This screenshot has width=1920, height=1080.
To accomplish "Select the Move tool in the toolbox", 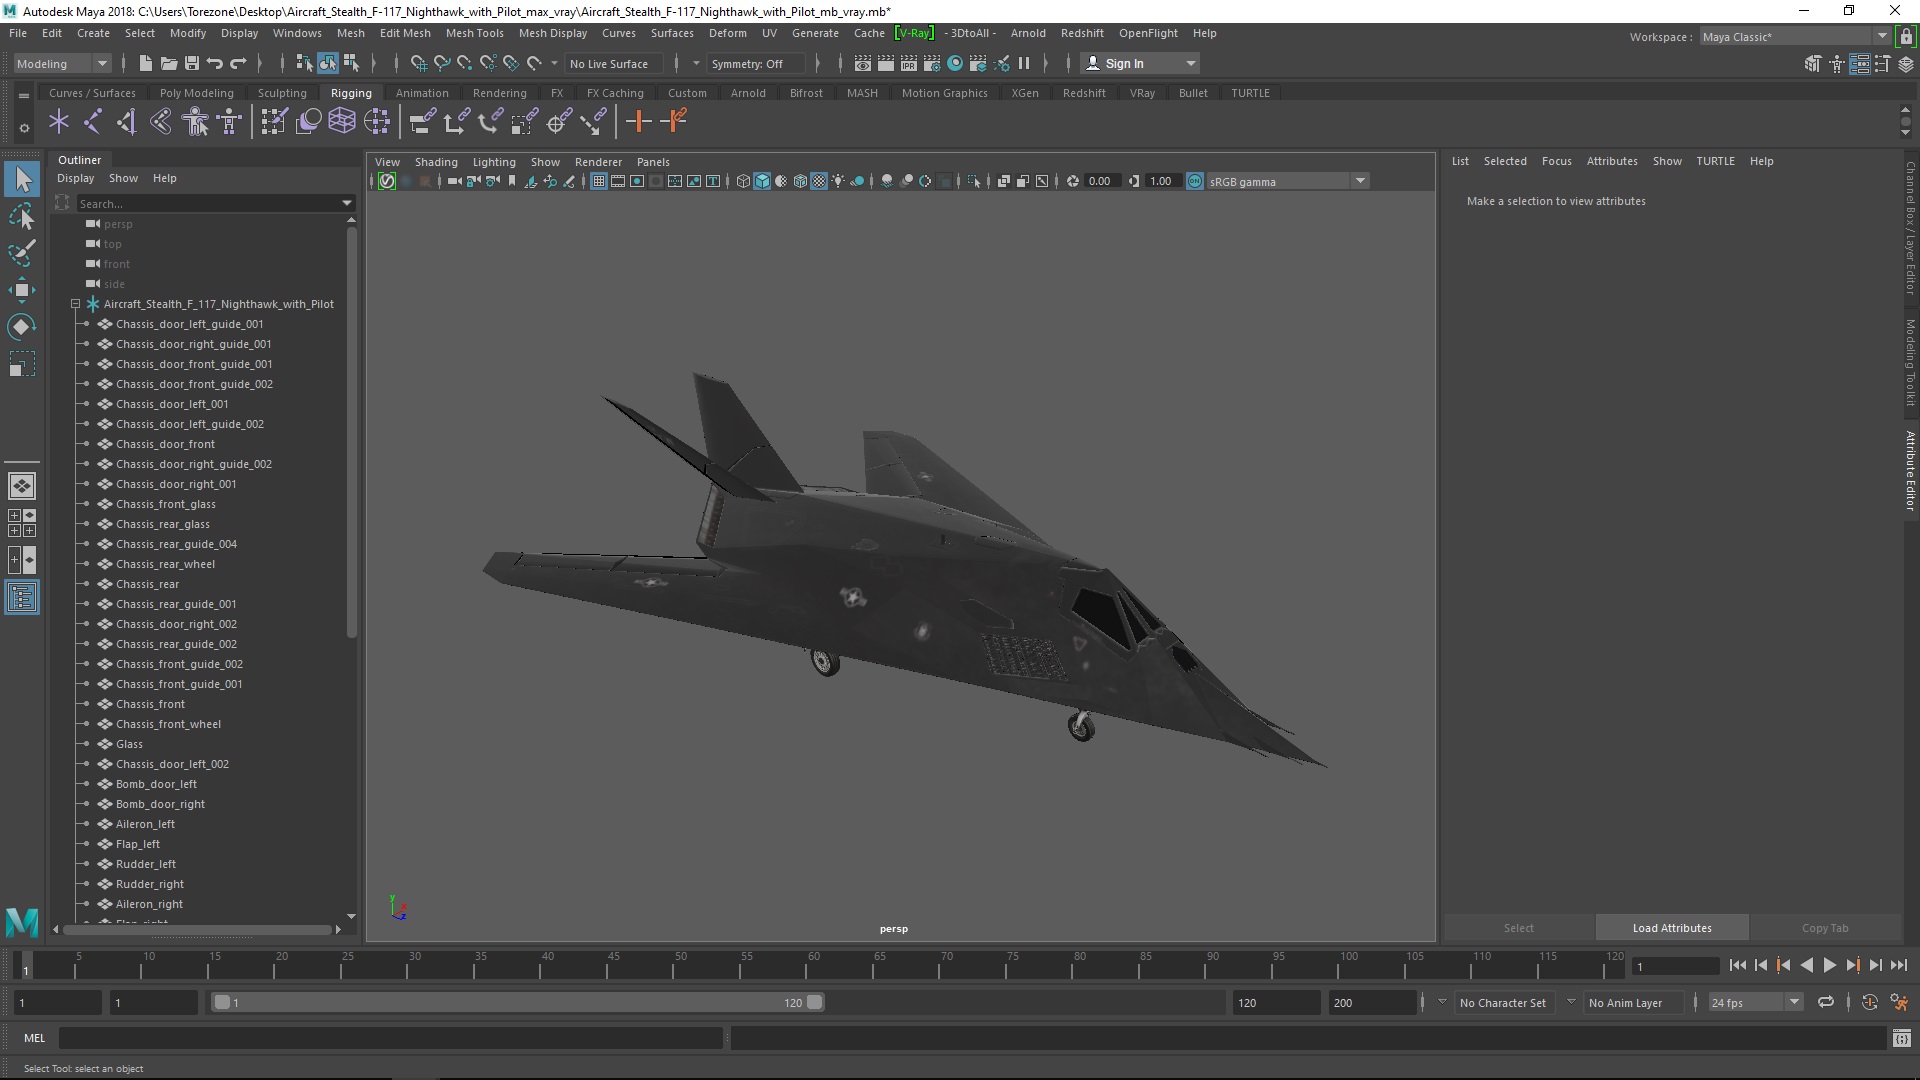I will [x=21, y=290].
